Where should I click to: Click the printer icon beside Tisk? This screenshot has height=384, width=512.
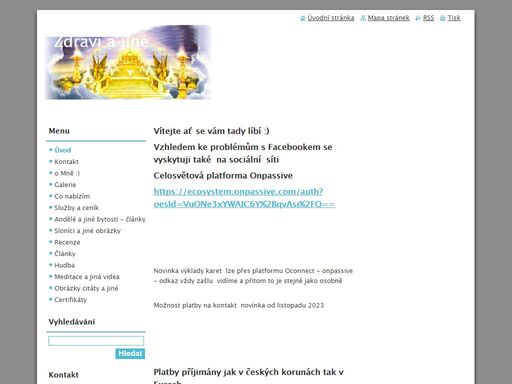tap(443, 18)
